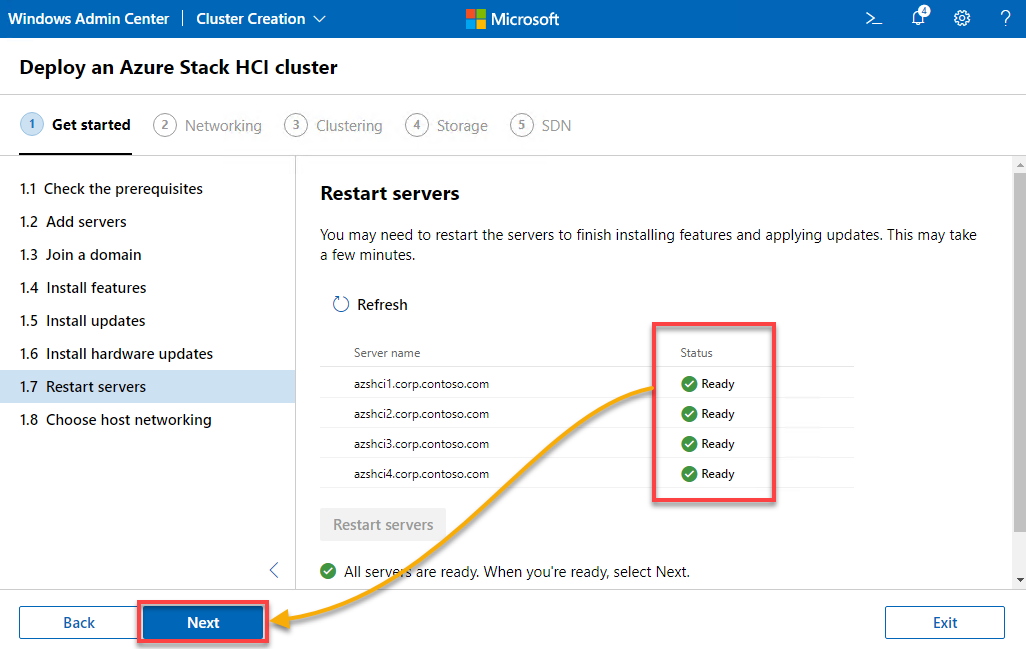Click the green check for azshci2 status
Screen dimensions: 1026x649
click(x=689, y=414)
